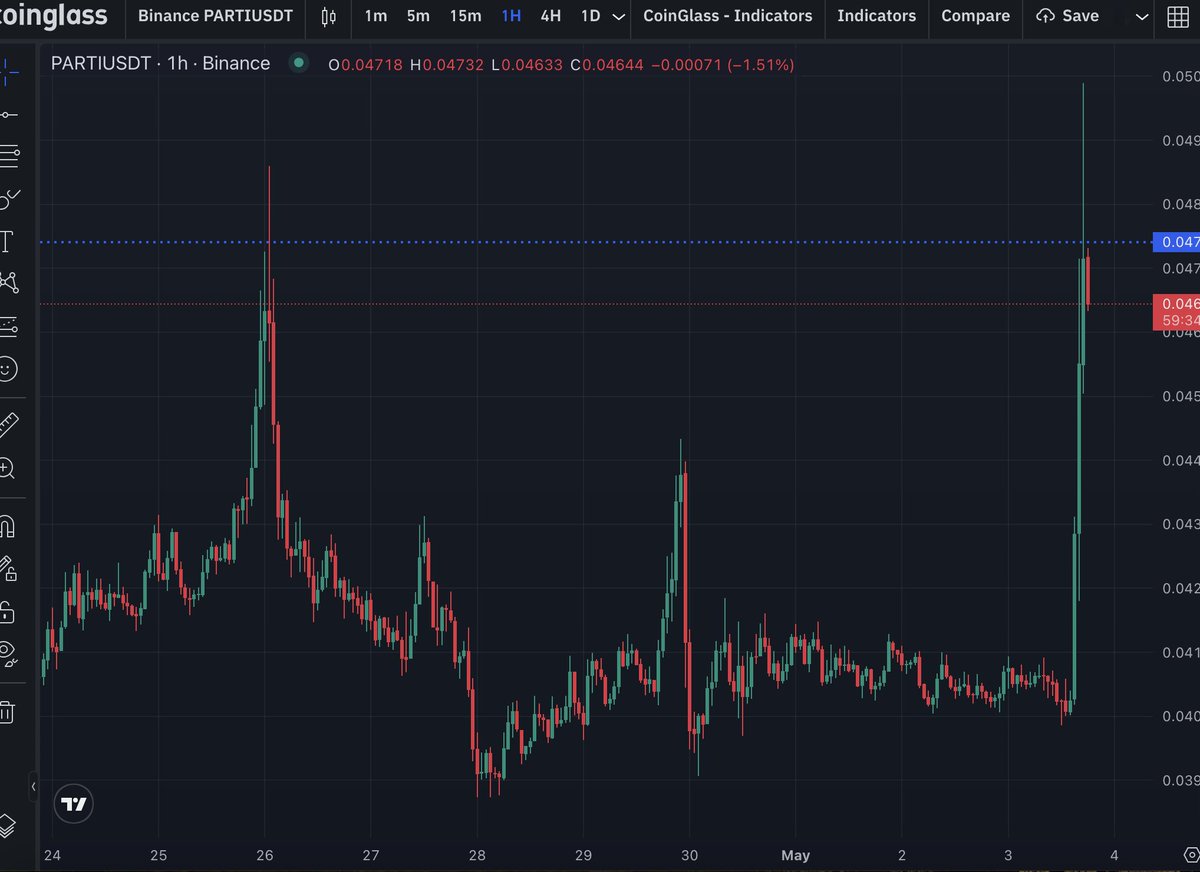Open CoinGlass - Indicators menu
The height and width of the screenshot is (872, 1200).
click(728, 16)
